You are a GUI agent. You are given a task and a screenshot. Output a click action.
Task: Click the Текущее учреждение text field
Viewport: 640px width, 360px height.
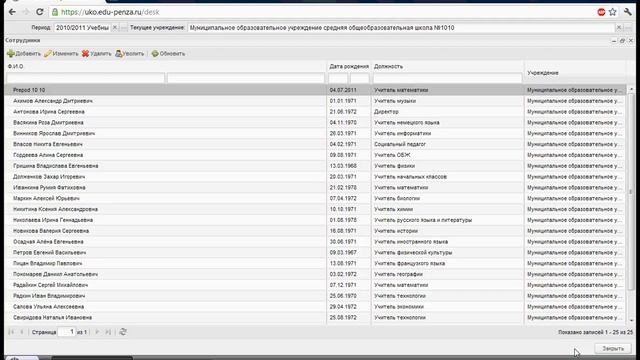[x=401, y=28]
